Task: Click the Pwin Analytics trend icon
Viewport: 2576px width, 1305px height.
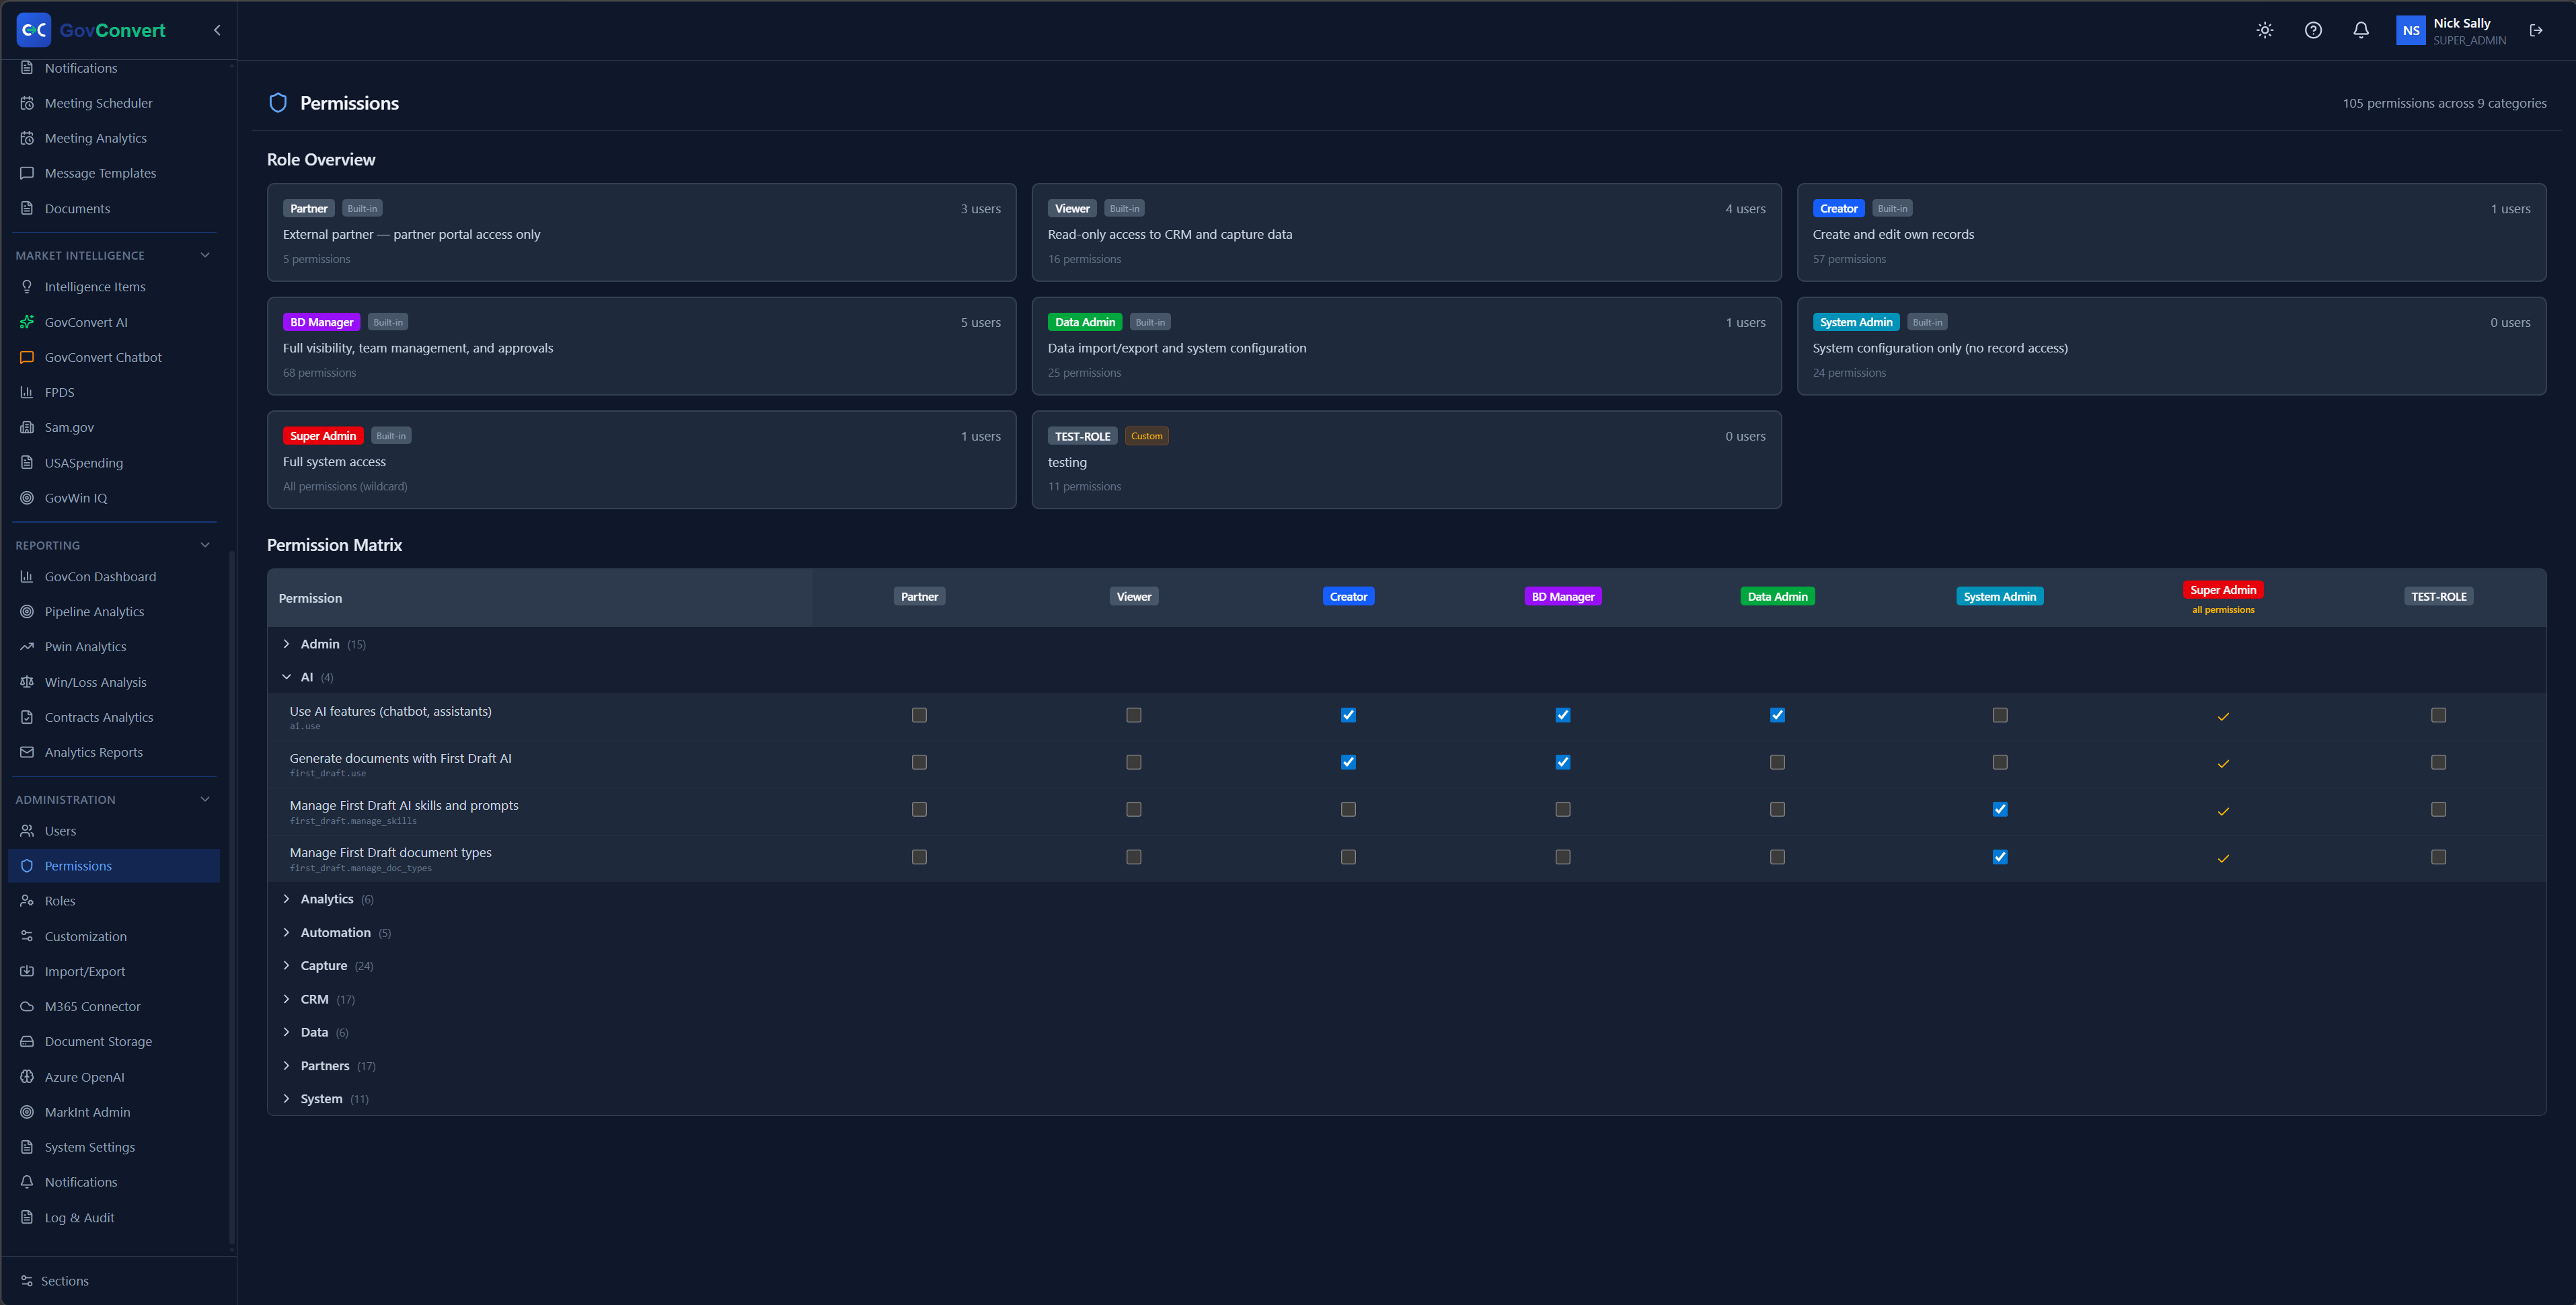Action: [27, 647]
